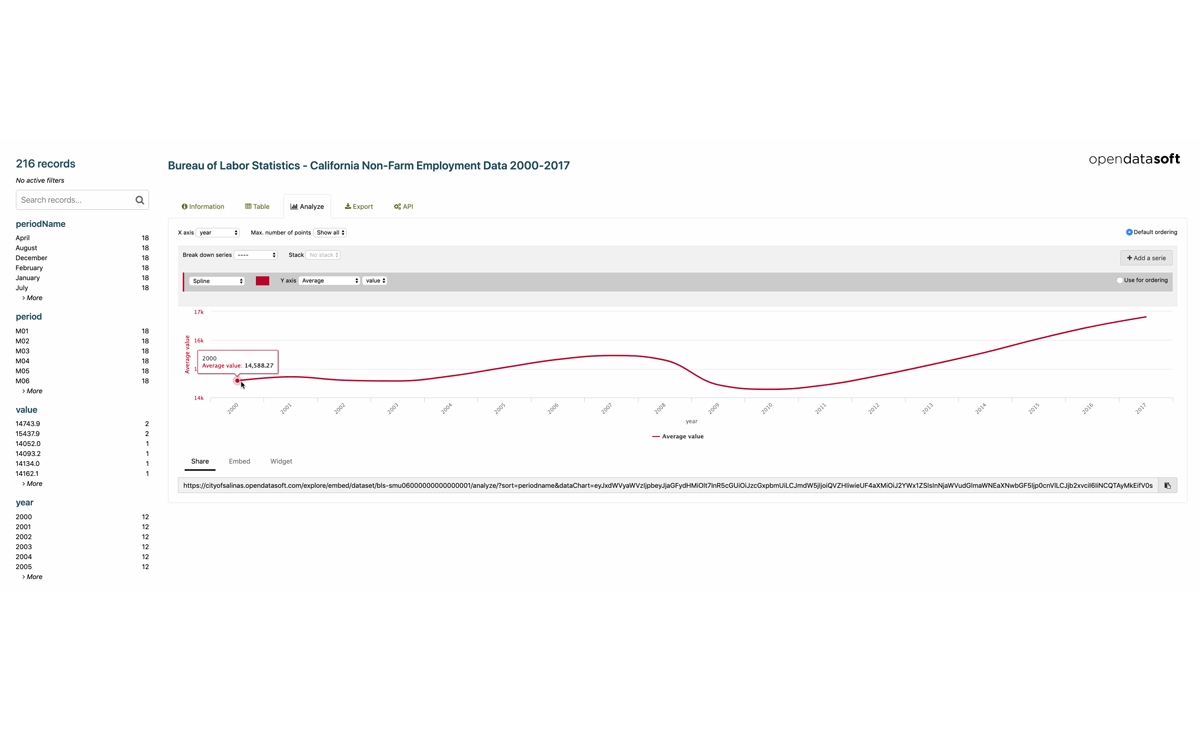The image size is (1200, 729).
Task: Click the Add a serie button
Action: pyautogui.click(x=1146, y=258)
